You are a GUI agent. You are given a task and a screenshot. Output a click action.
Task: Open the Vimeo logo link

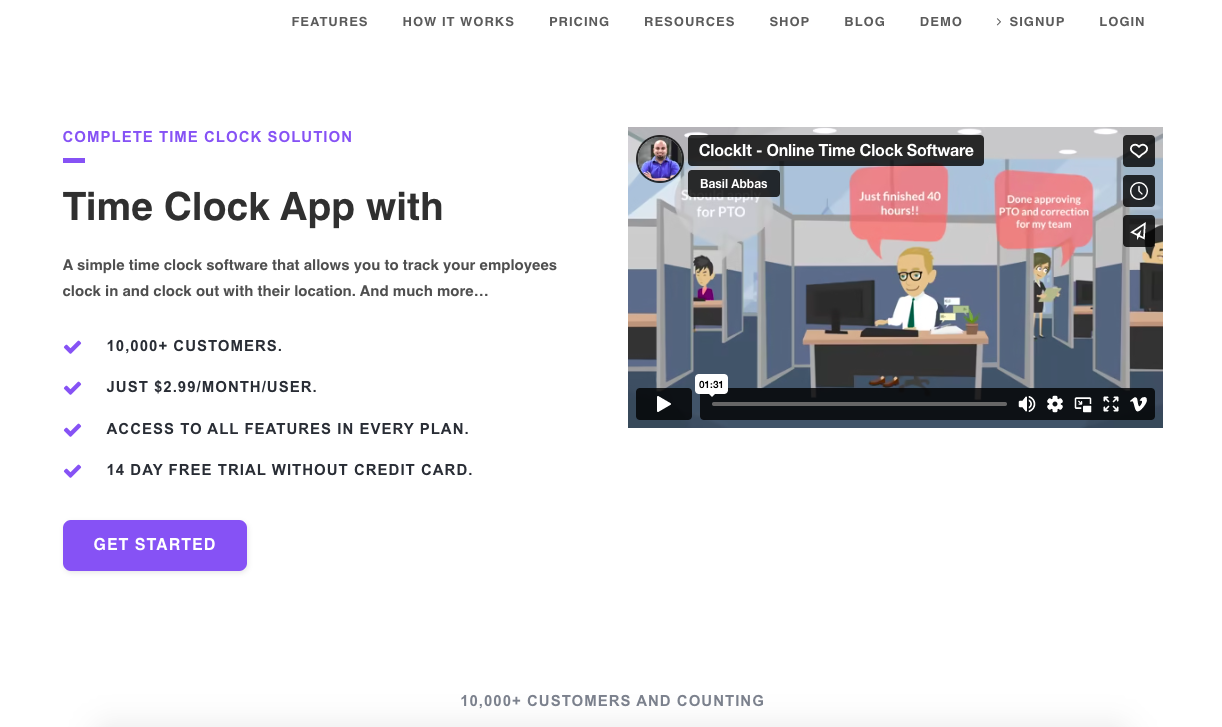pyautogui.click(x=1138, y=404)
